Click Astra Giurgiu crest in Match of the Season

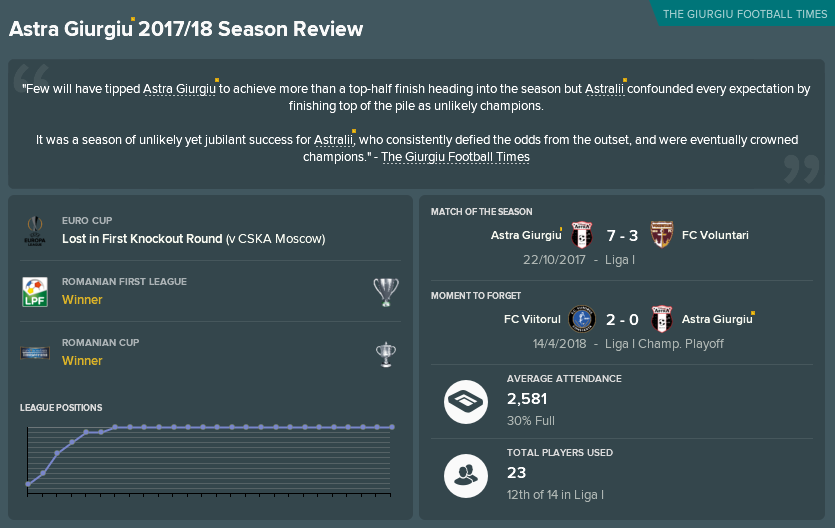coord(582,235)
